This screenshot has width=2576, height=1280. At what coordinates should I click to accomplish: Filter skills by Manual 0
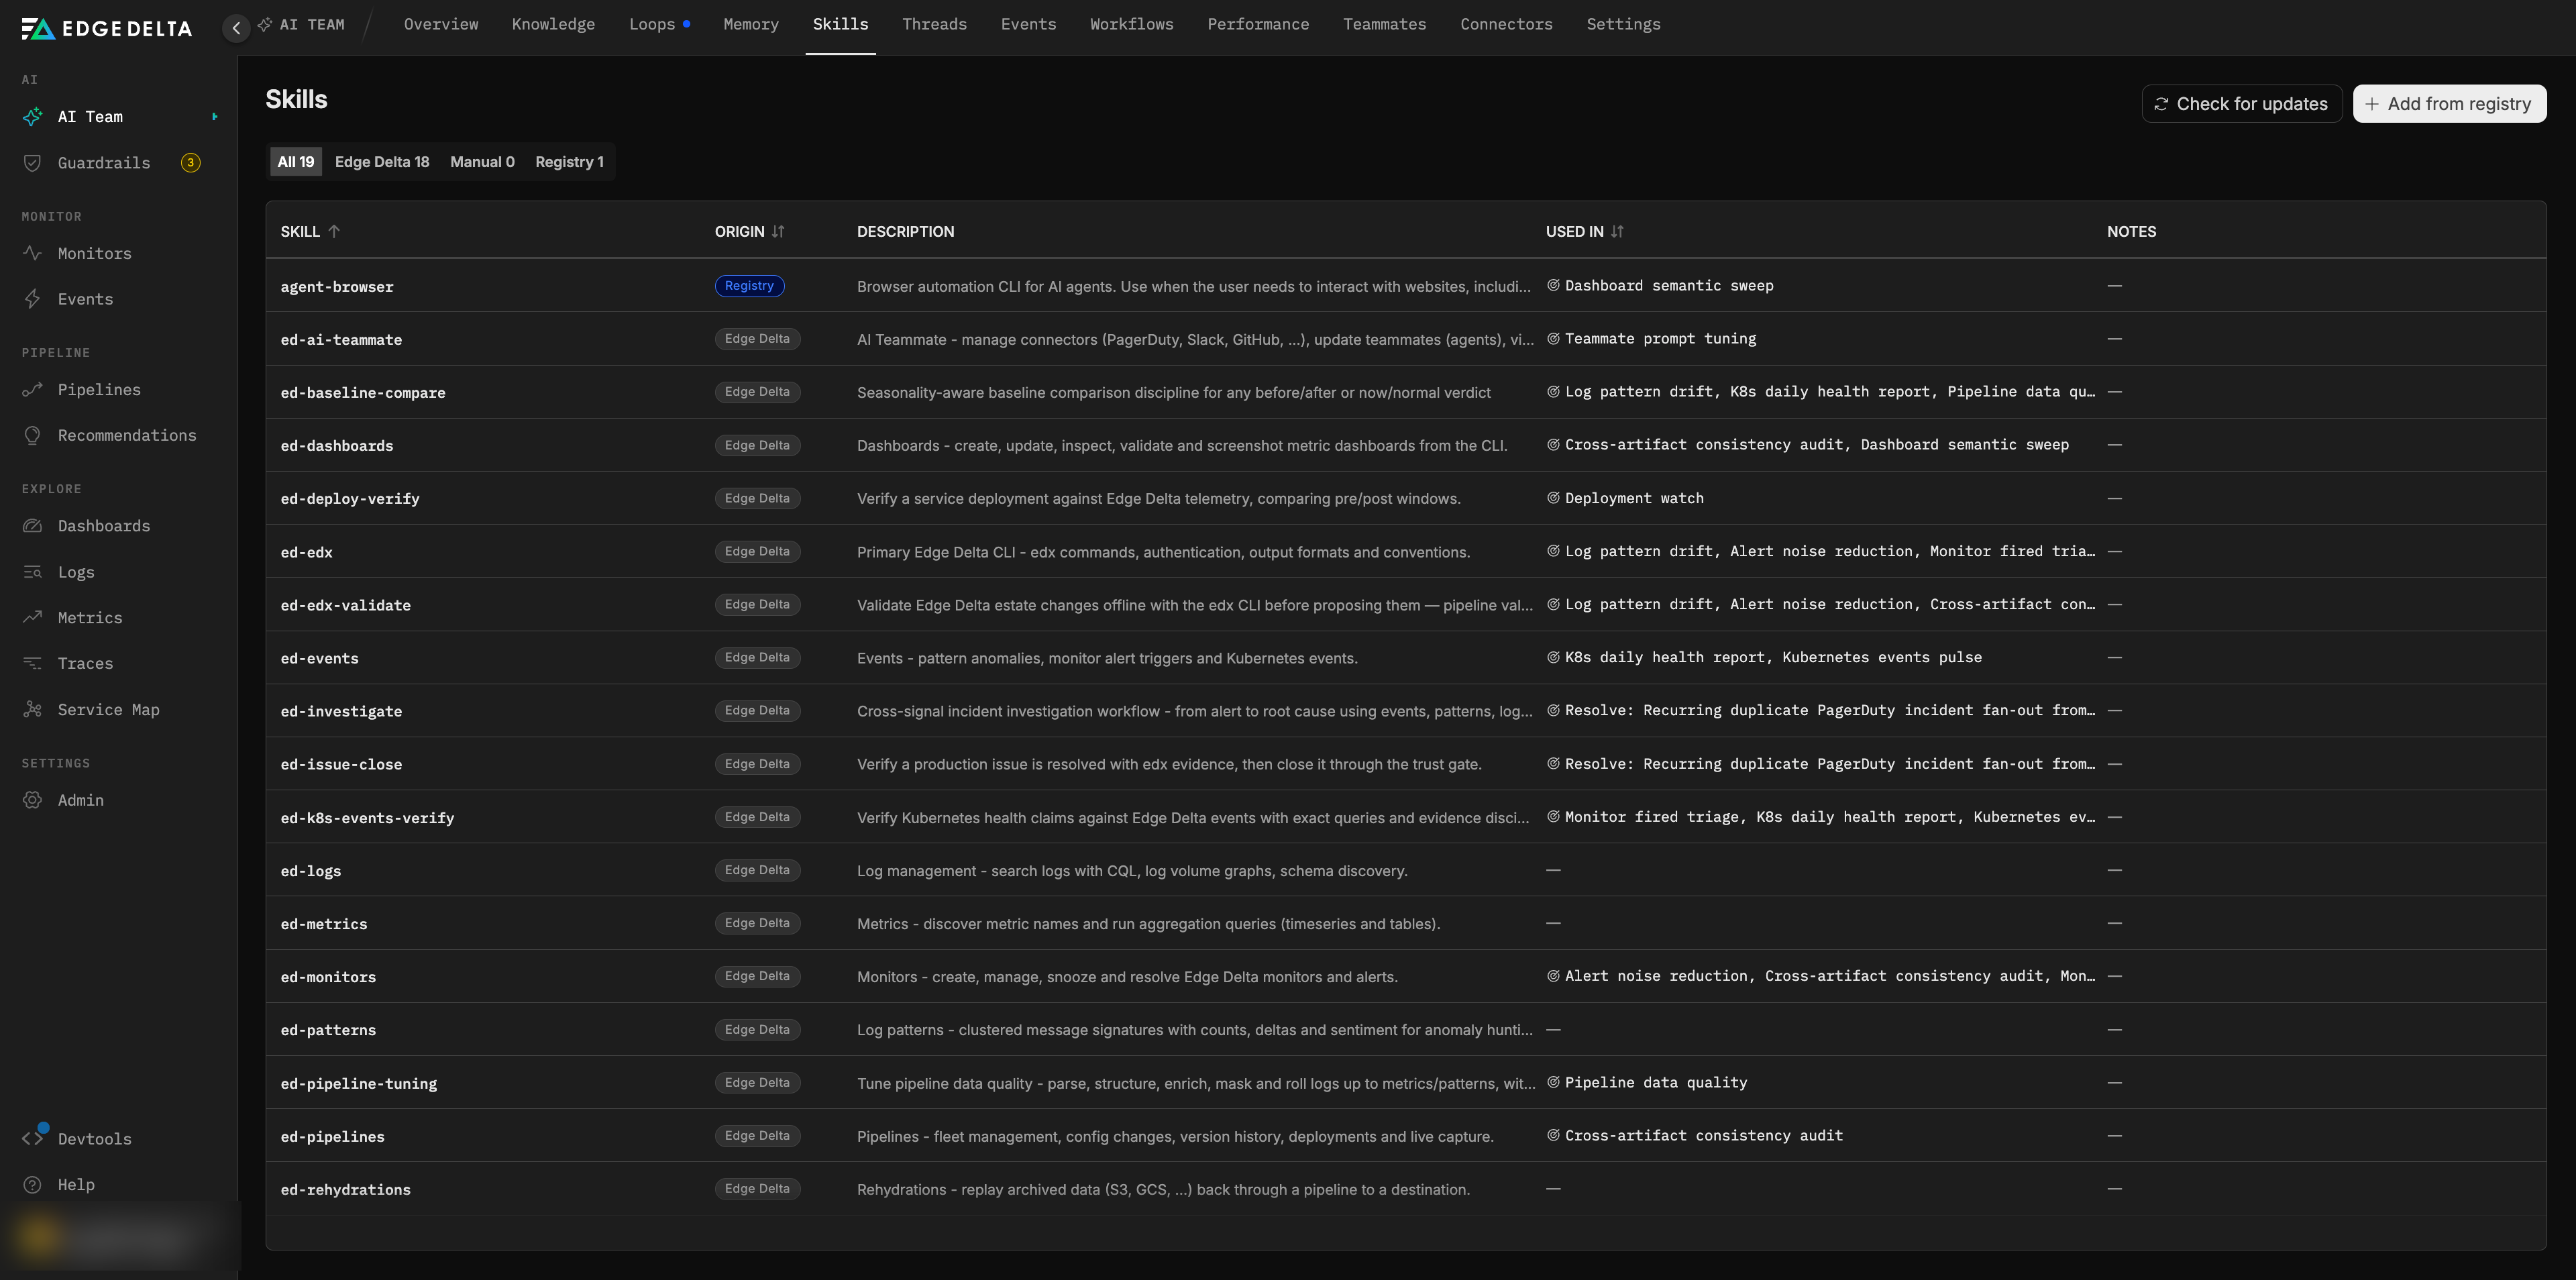(x=482, y=162)
